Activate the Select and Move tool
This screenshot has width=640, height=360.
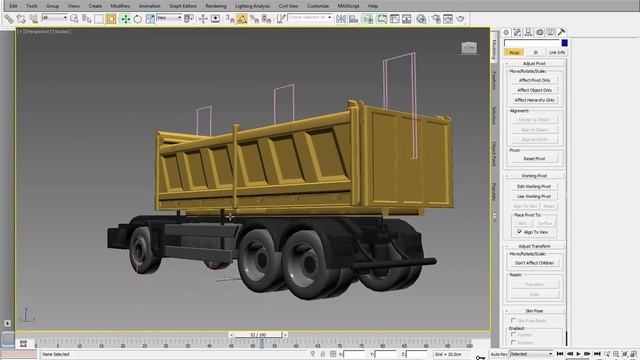pos(125,19)
